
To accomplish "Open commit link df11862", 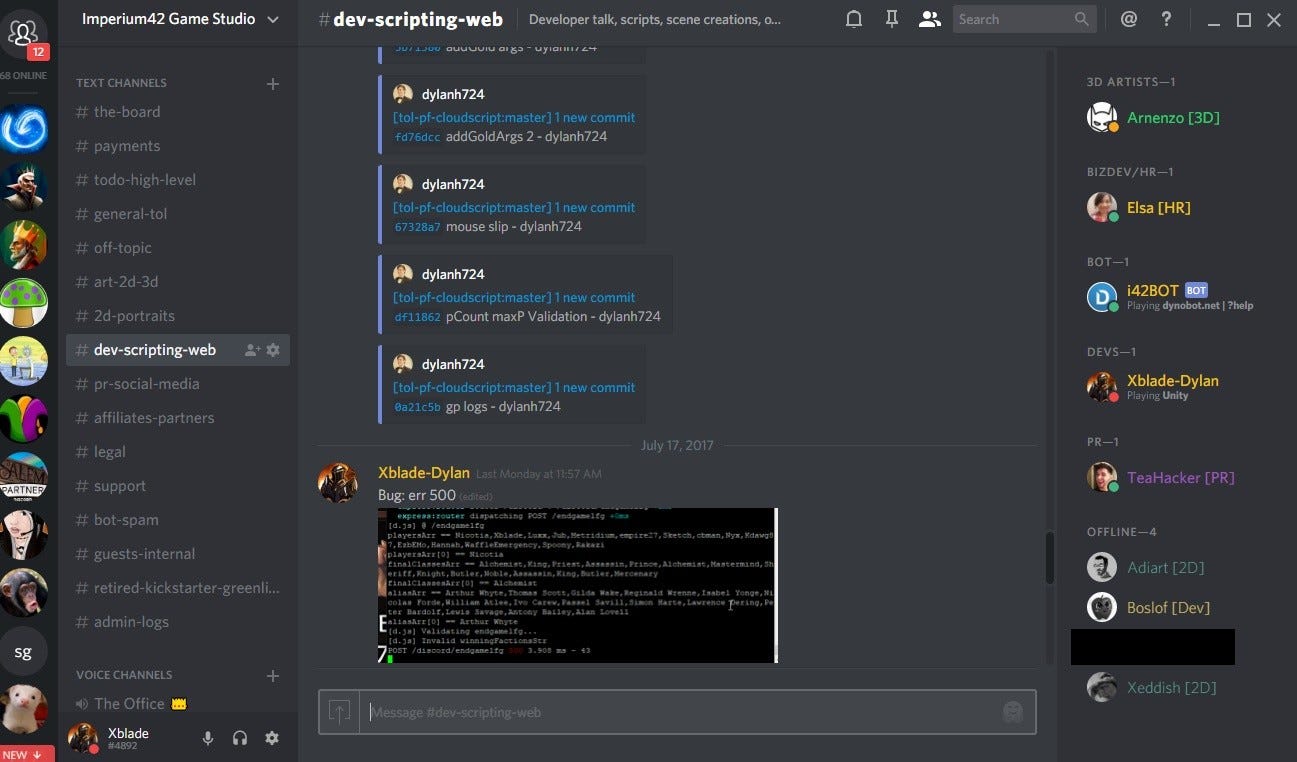I will coord(417,317).
